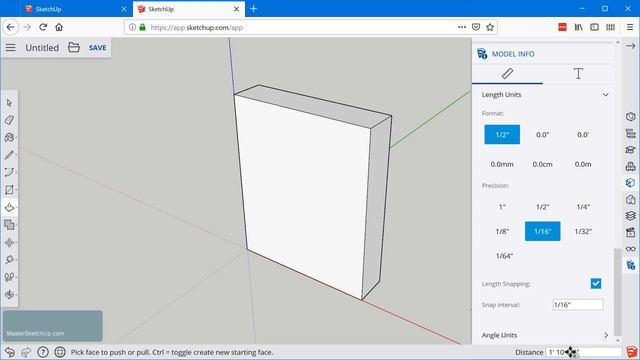Open the hamburger main menu
Image resolution: width=640 pixels, height=360 pixels.
11,48
